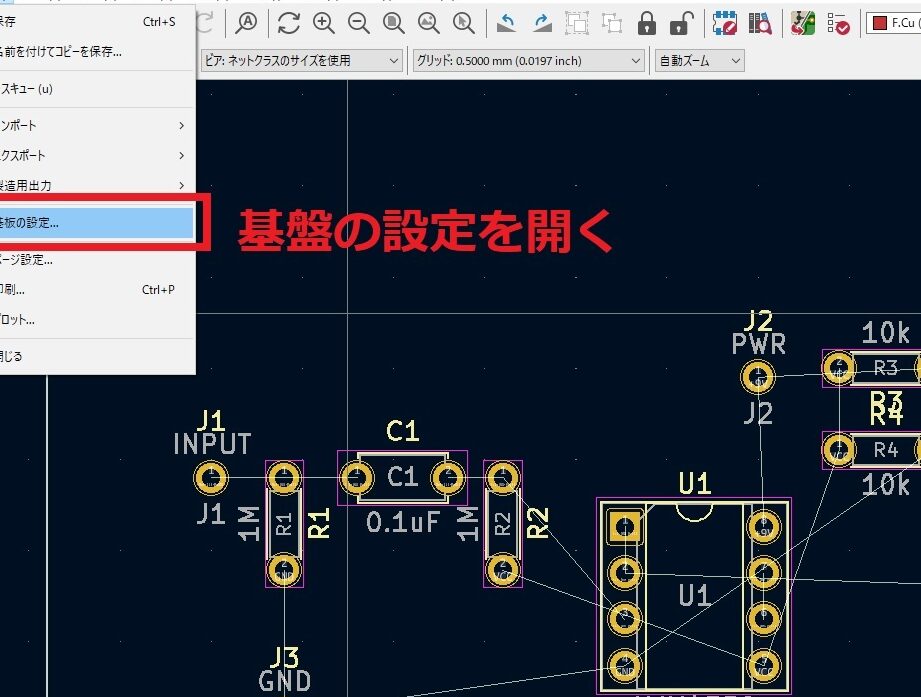Open the footprint editor
Screen dimensions: 921x697
click(x=725, y=22)
